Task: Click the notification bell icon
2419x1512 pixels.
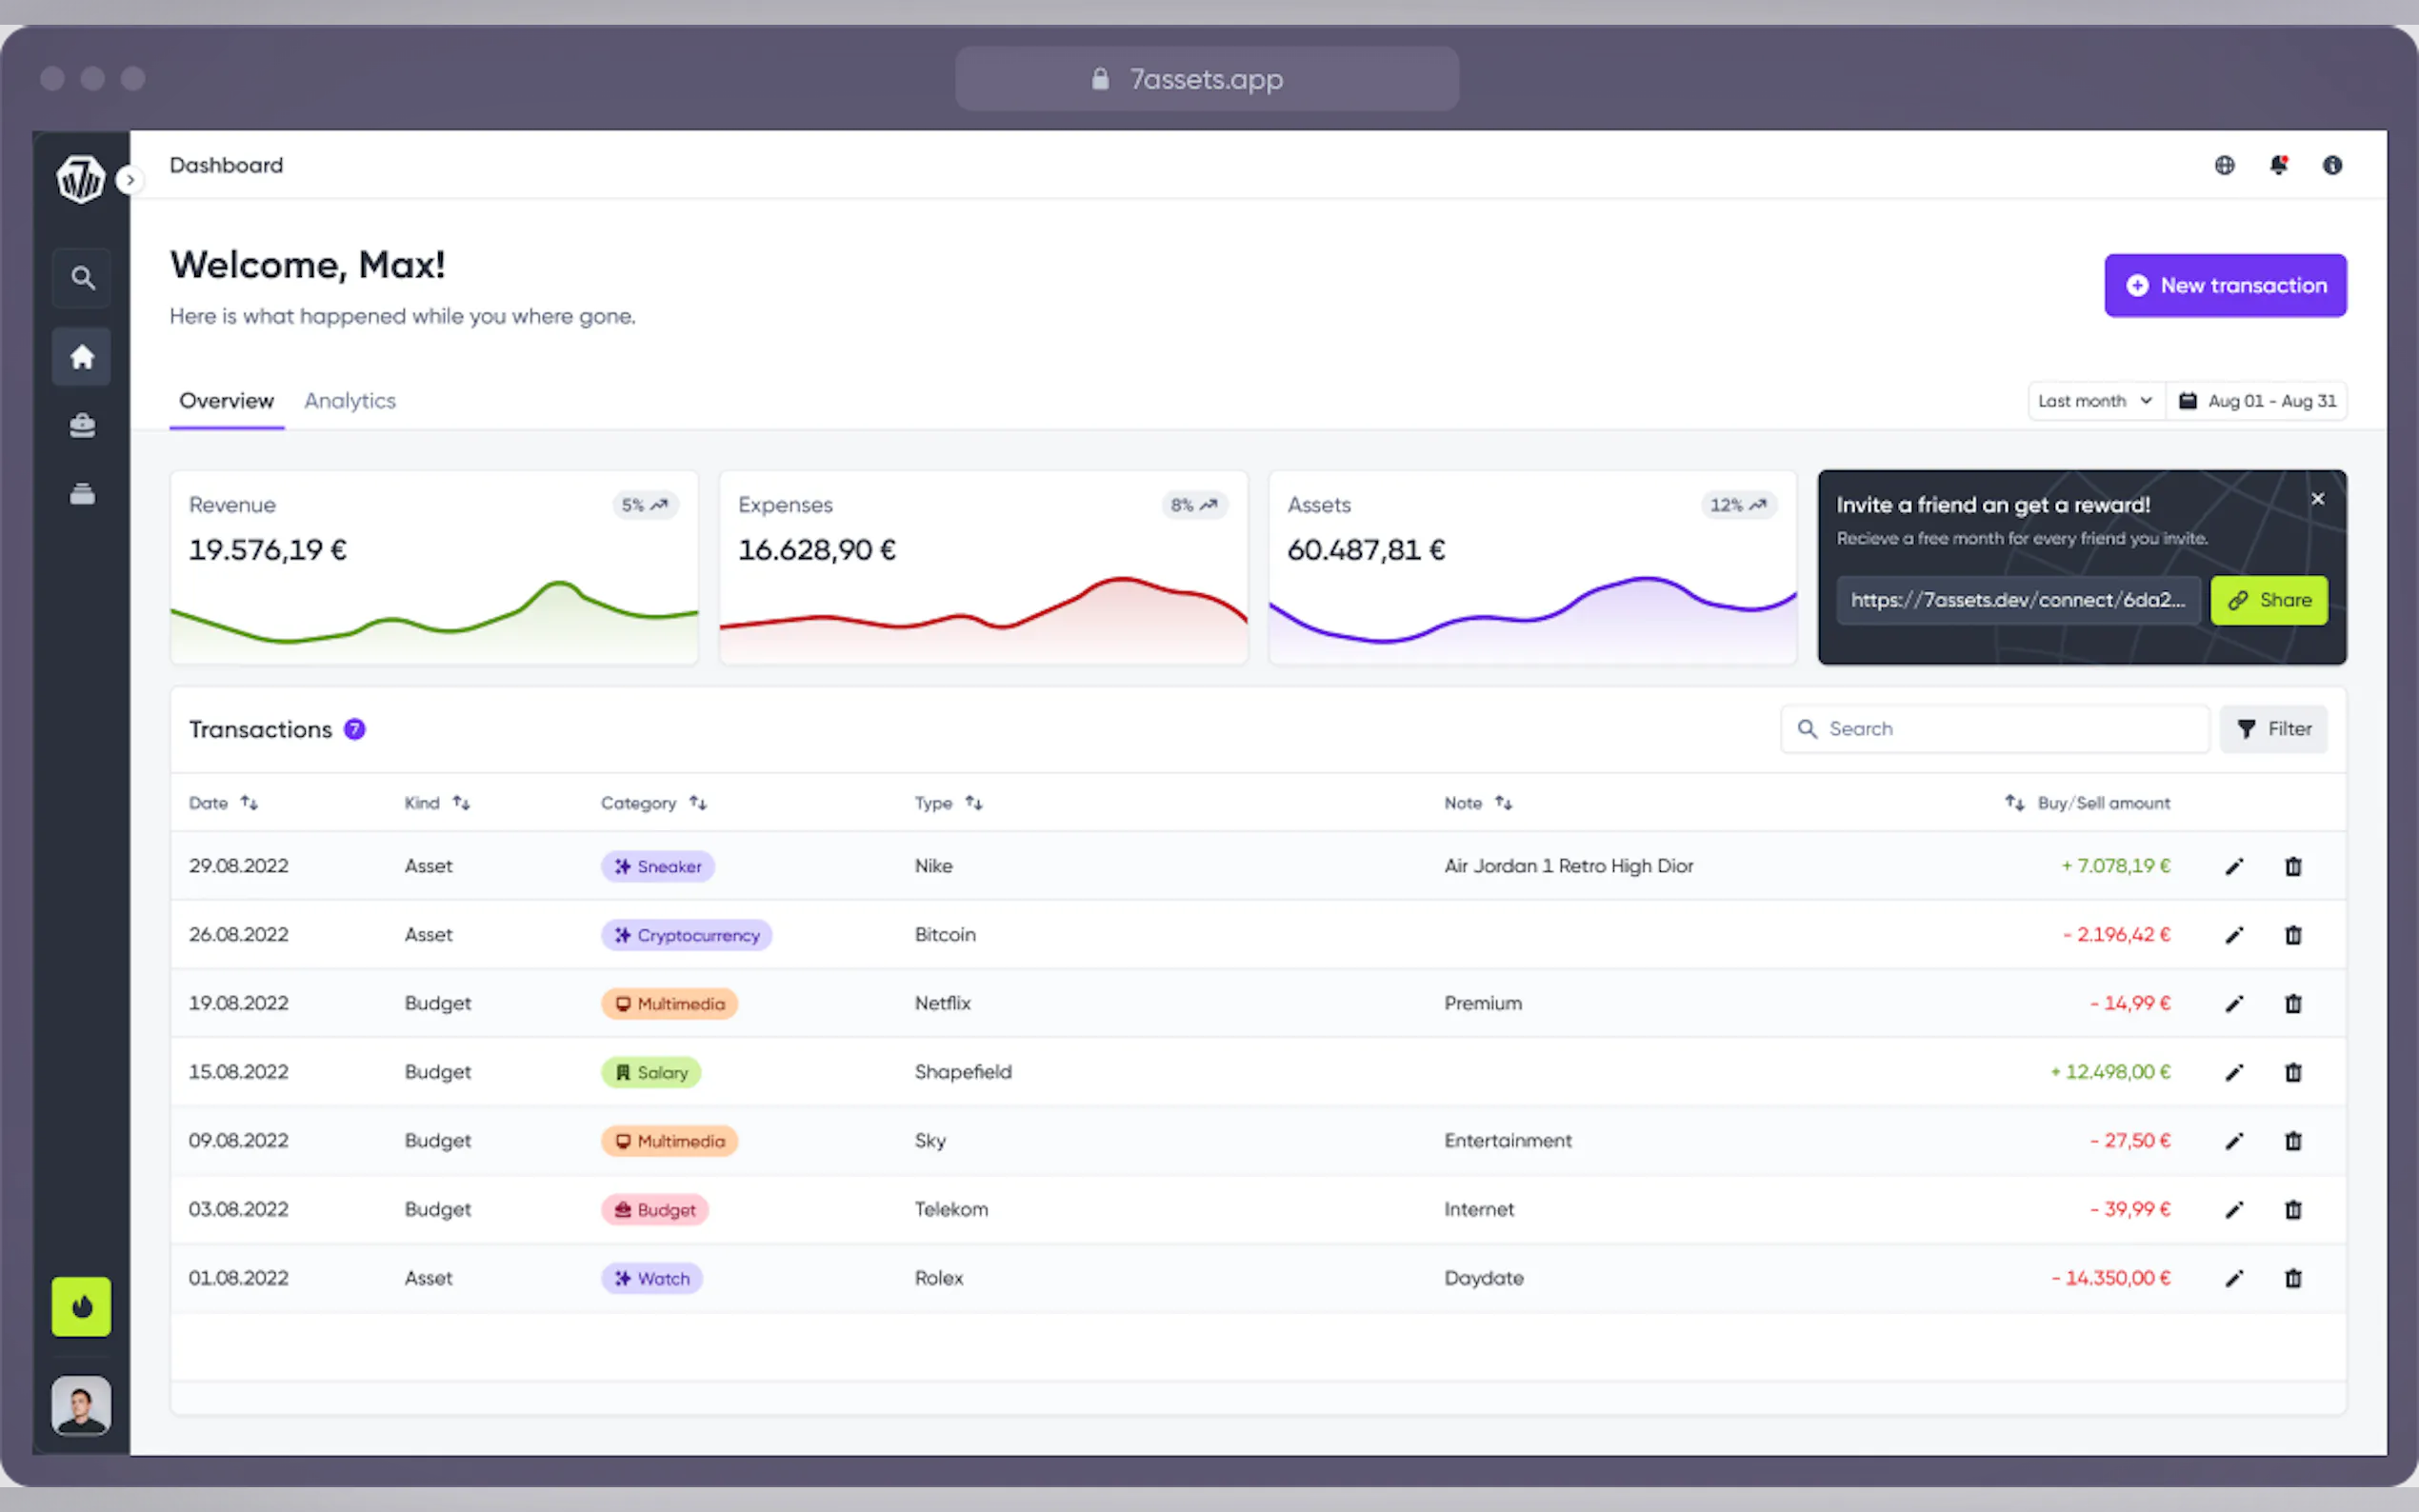Action: pos(2278,165)
